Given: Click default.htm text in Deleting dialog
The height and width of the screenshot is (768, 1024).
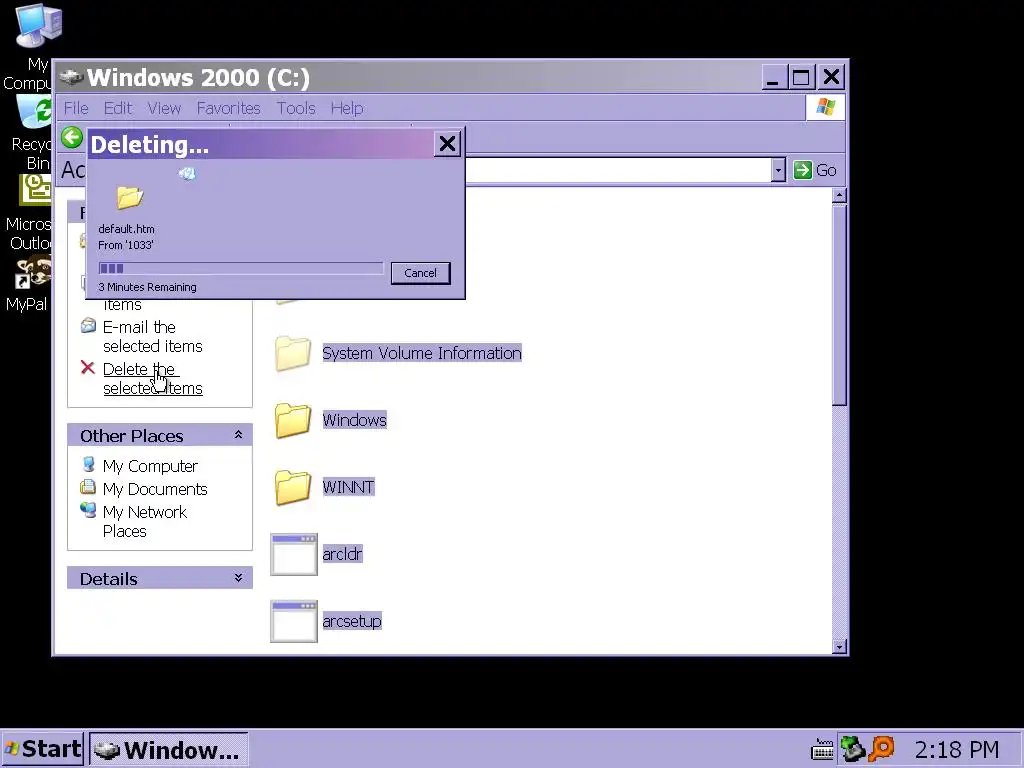Looking at the screenshot, I should coord(126,229).
